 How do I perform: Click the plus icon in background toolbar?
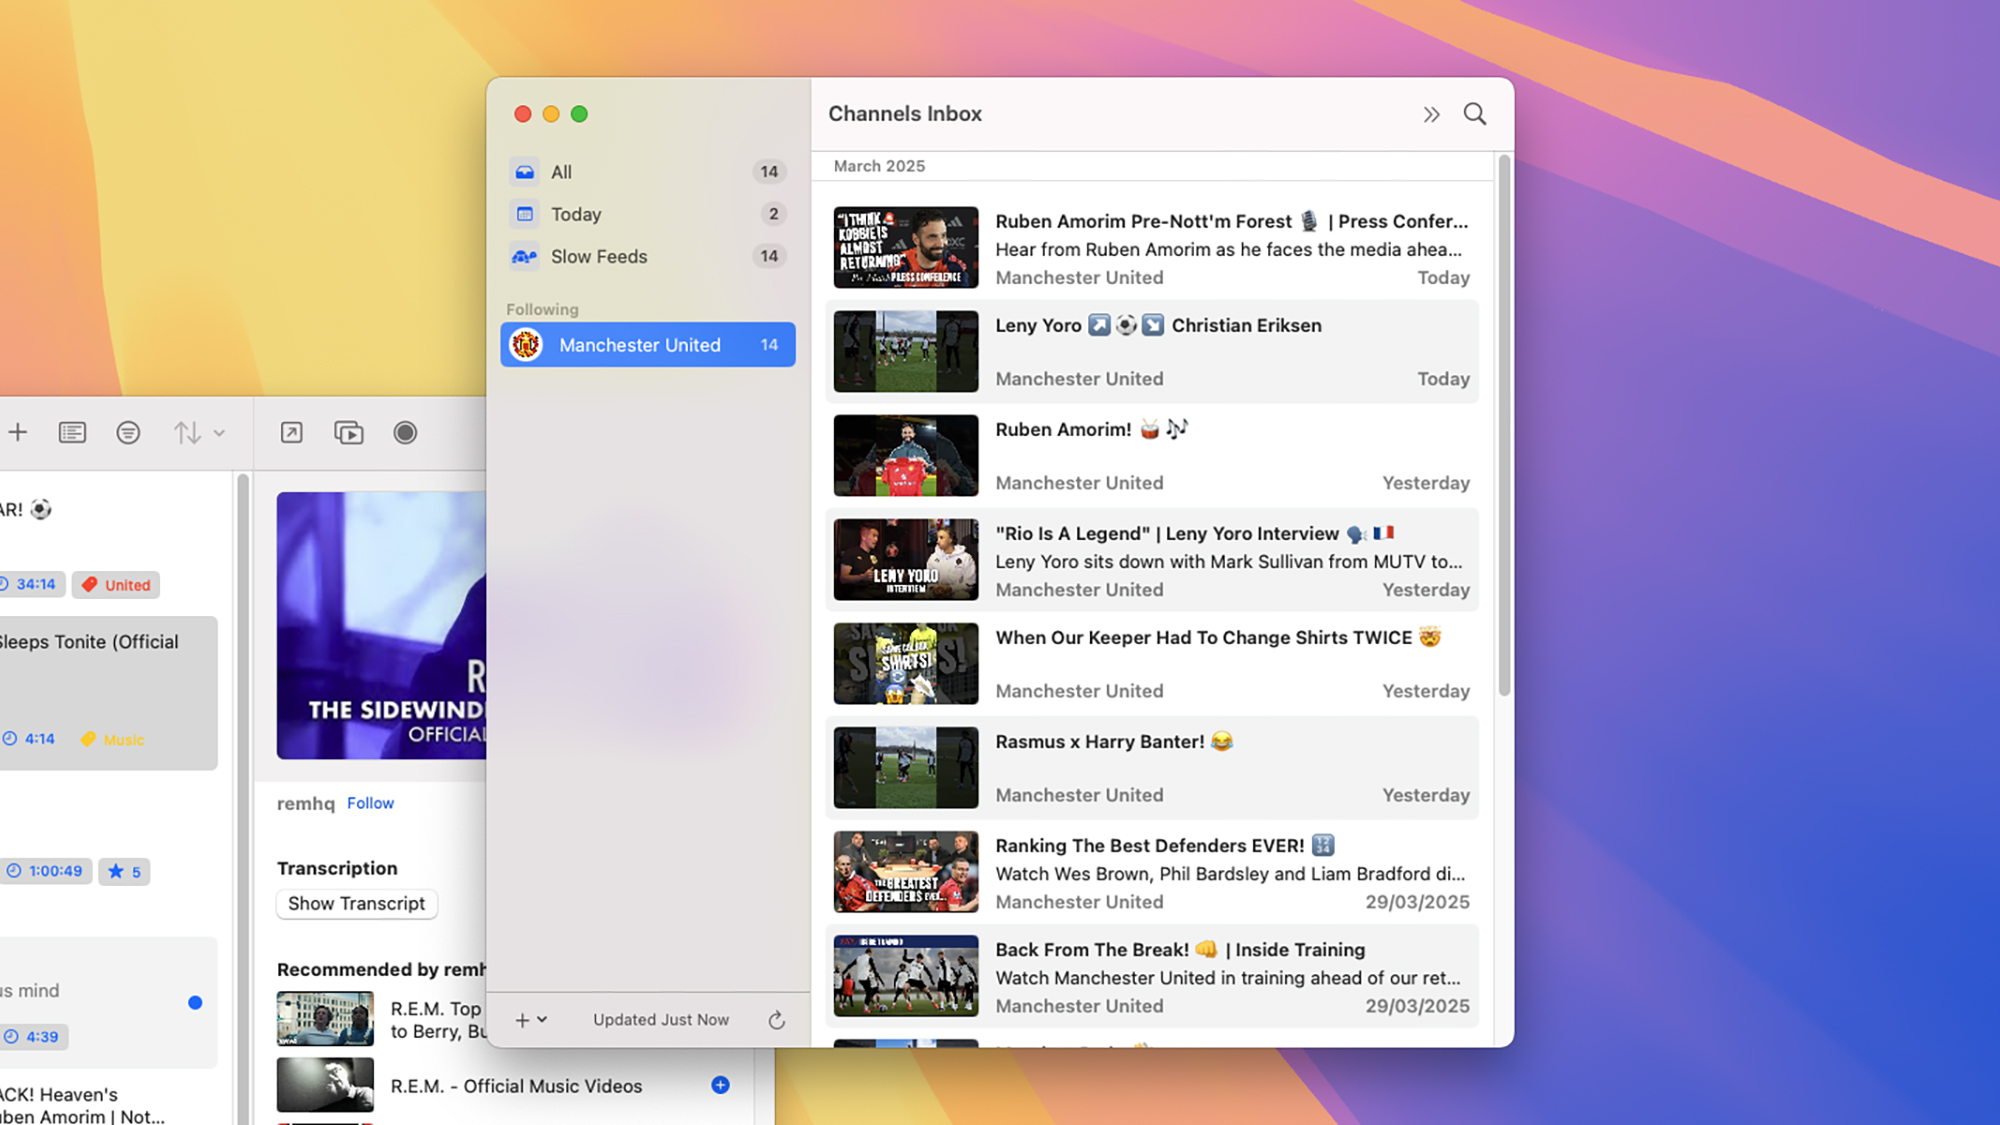pos(18,433)
